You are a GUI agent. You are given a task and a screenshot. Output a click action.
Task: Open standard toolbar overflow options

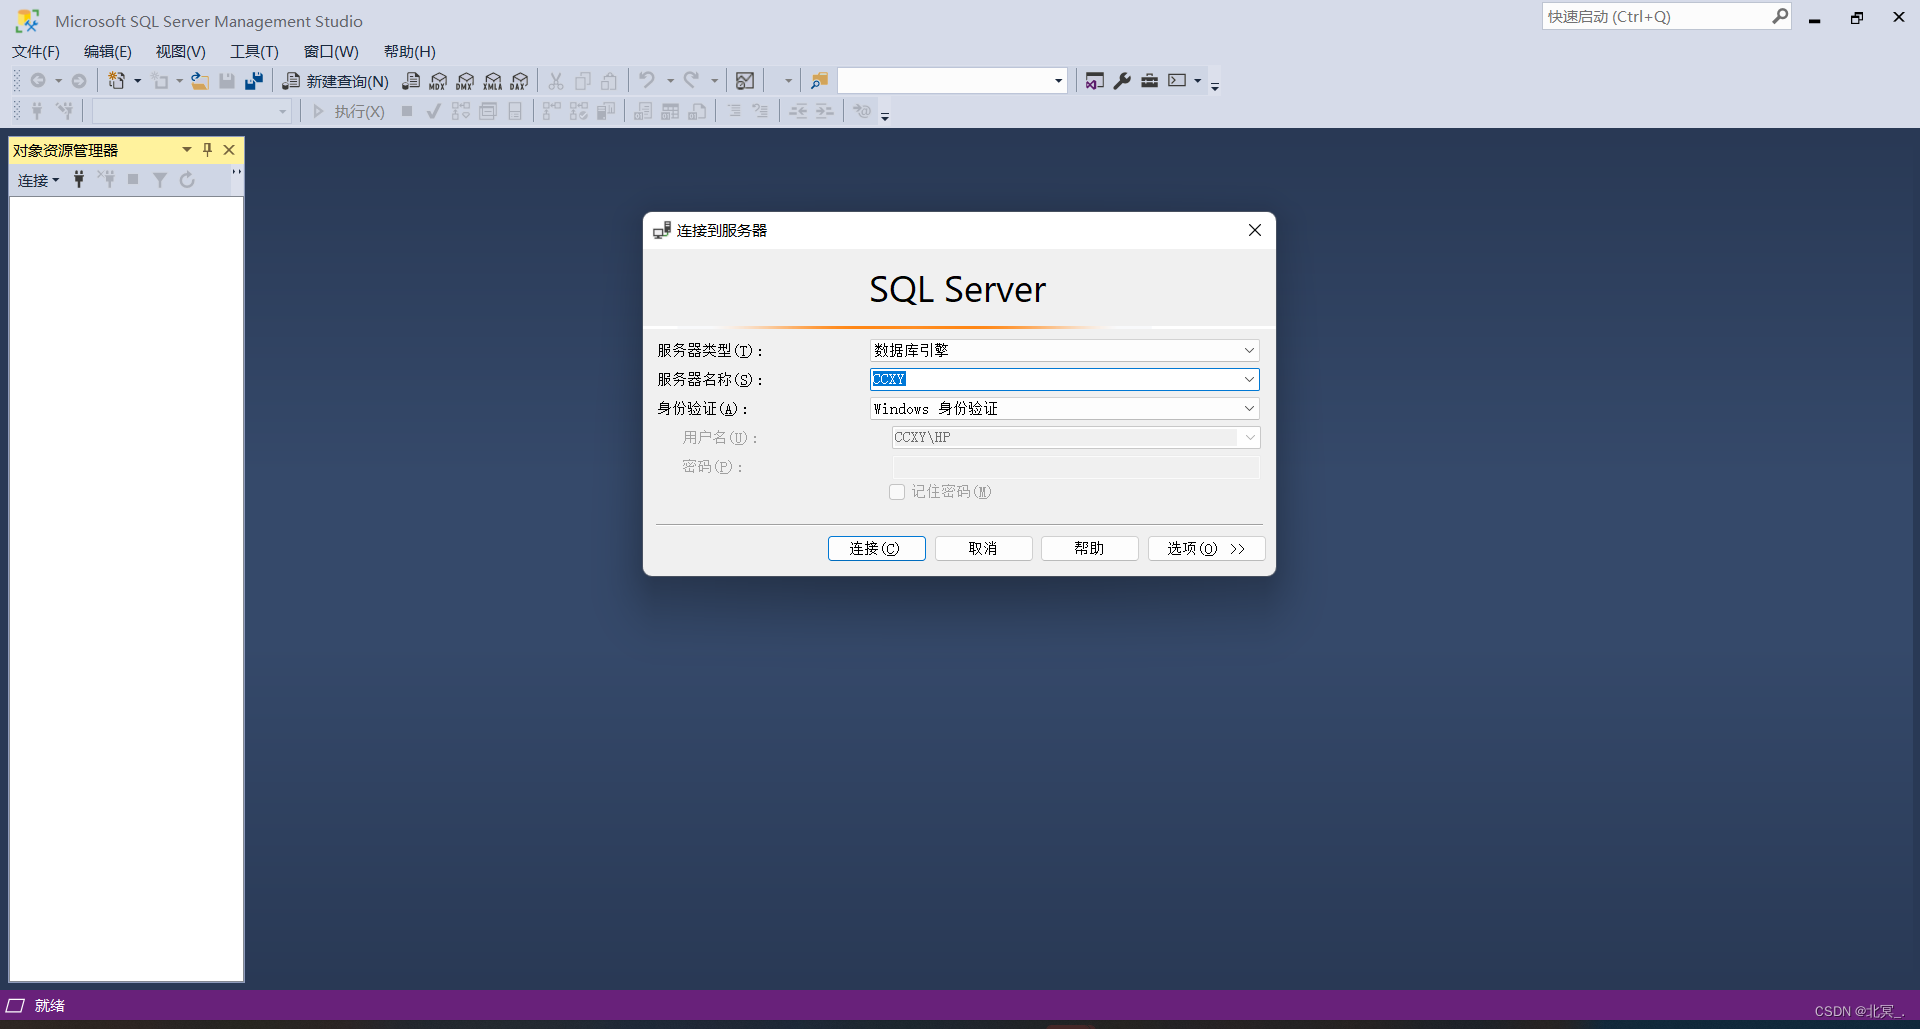[x=1215, y=85]
